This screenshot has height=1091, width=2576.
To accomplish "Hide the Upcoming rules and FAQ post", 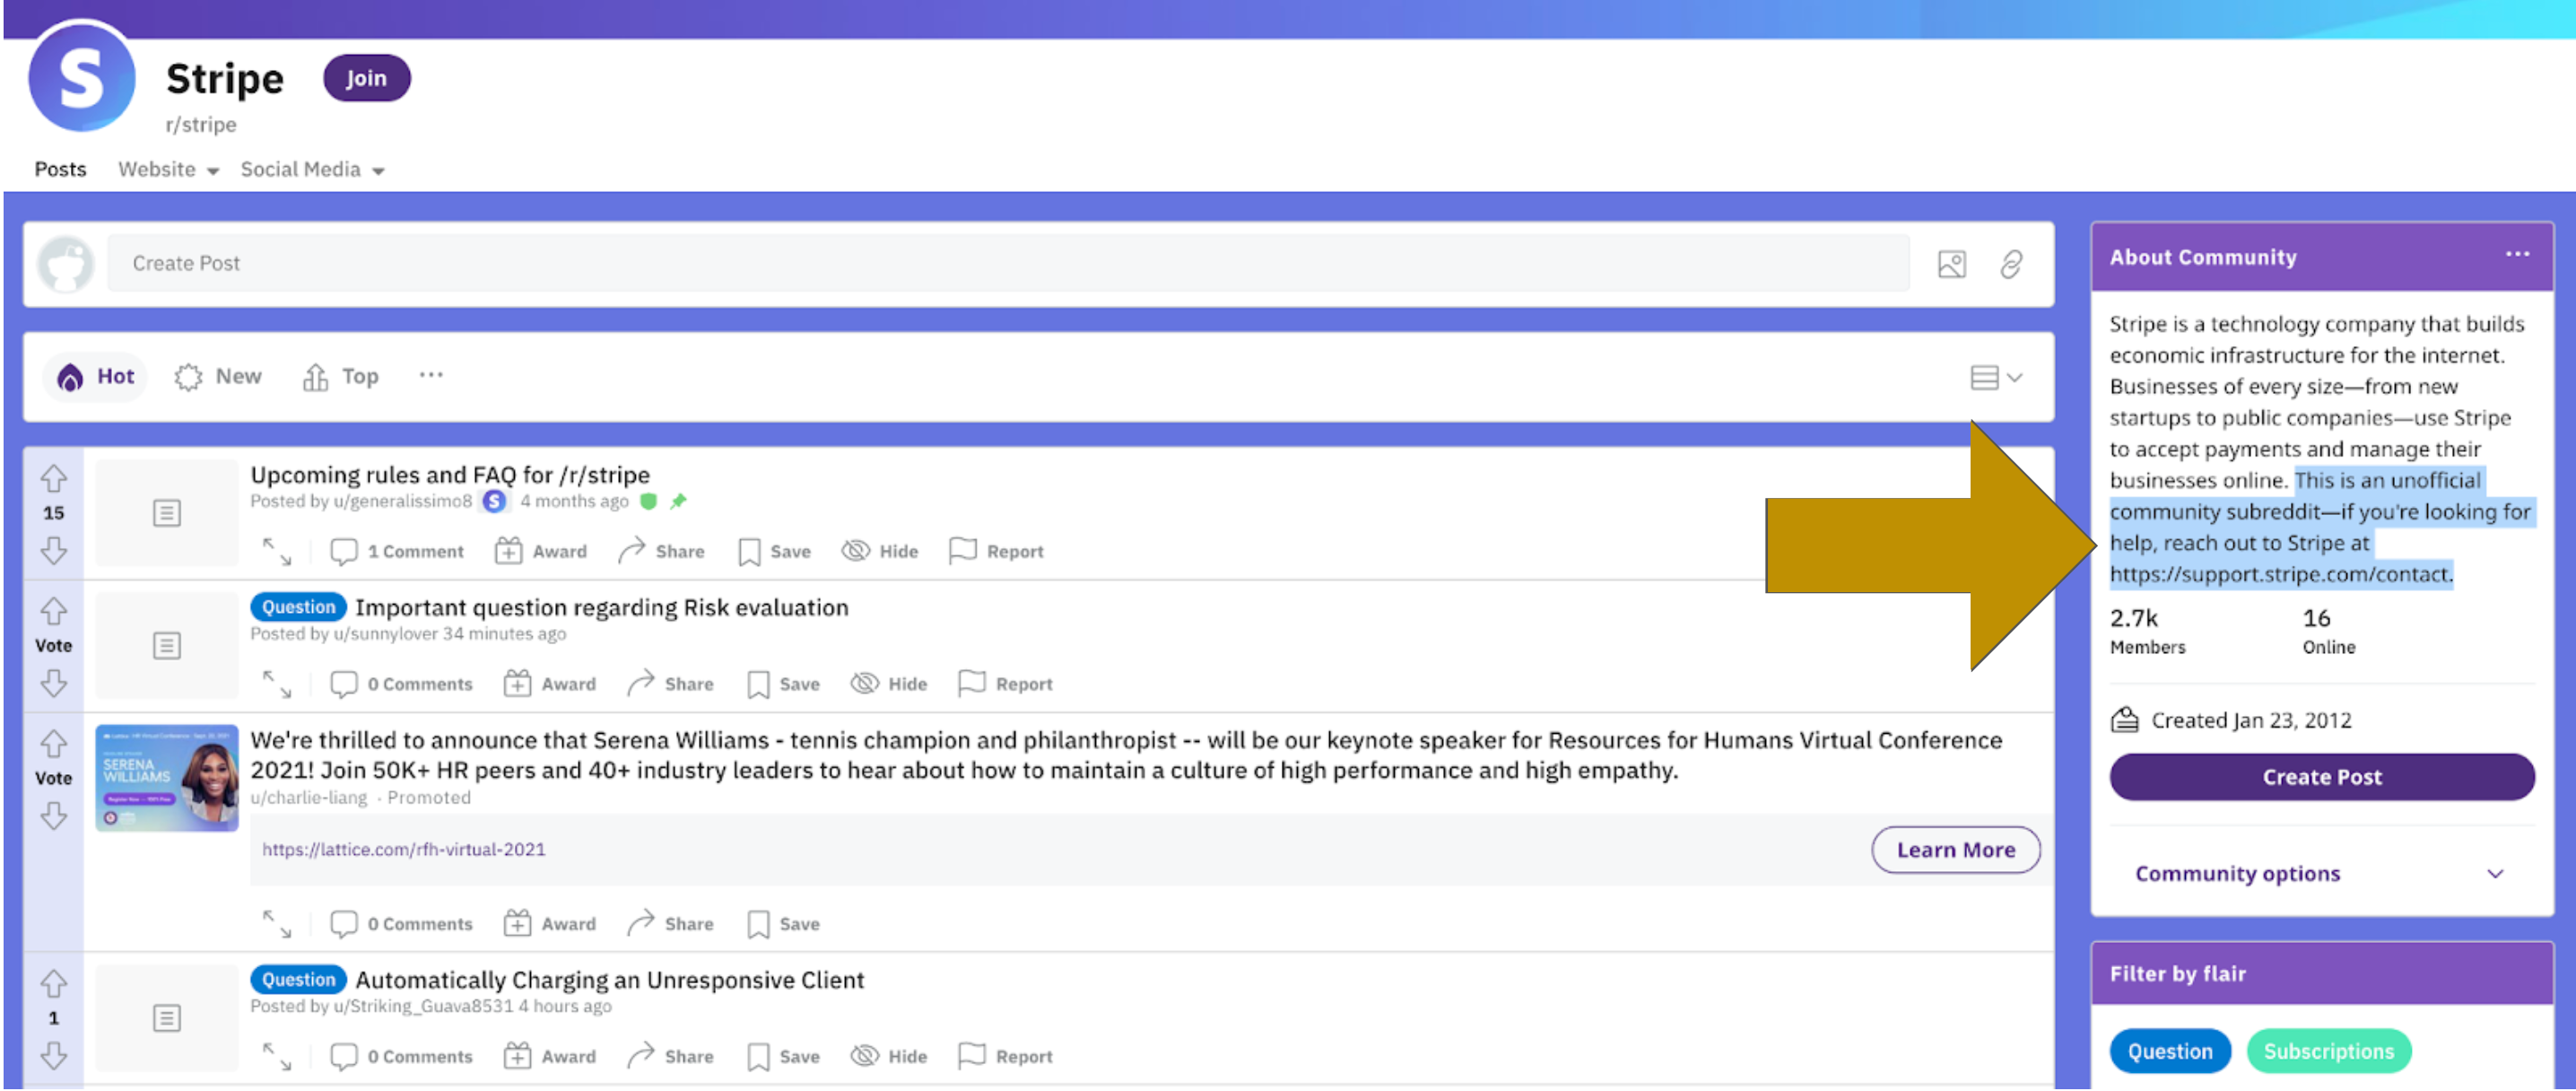I will 880,551.
